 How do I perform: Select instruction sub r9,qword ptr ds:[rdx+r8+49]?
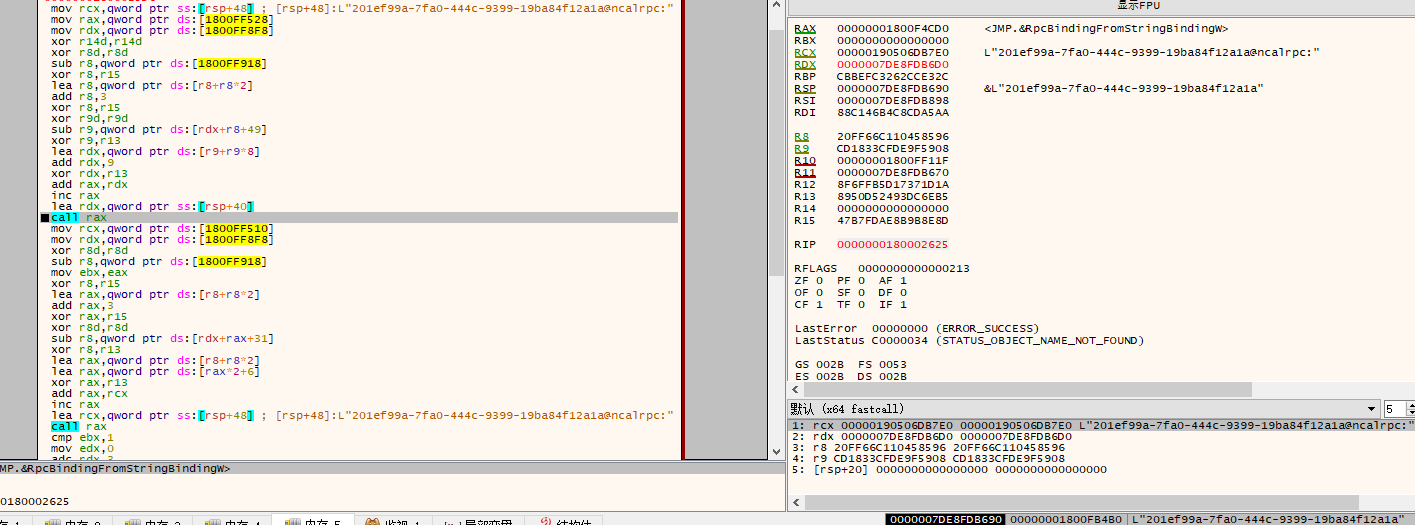point(159,129)
